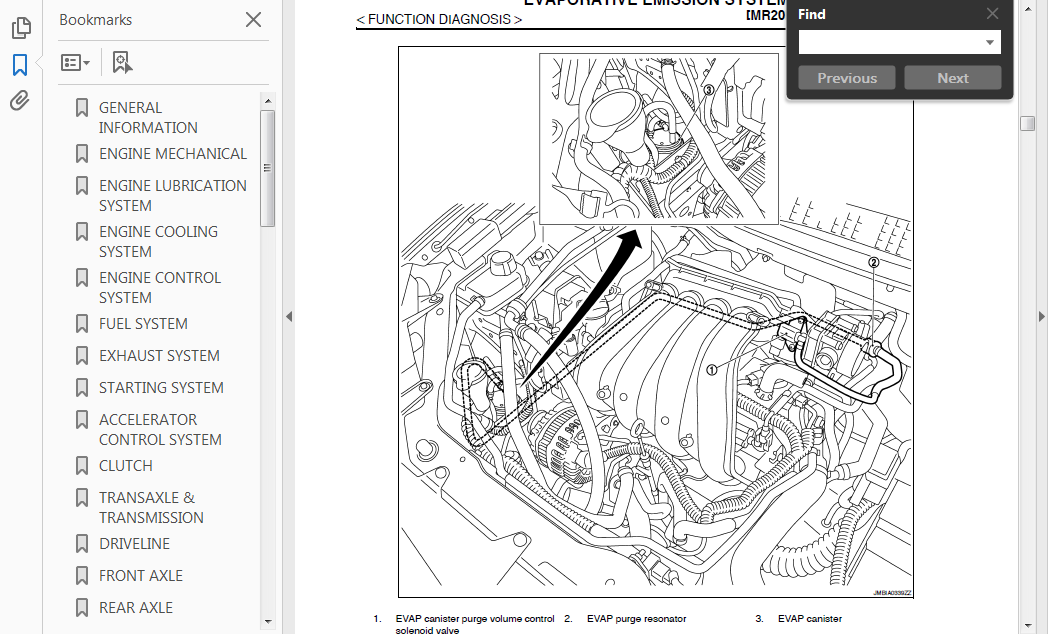Screen dimensions: 1048x634
Task: Collapse the left navigation pane arrow
Action: [x=289, y=317]
